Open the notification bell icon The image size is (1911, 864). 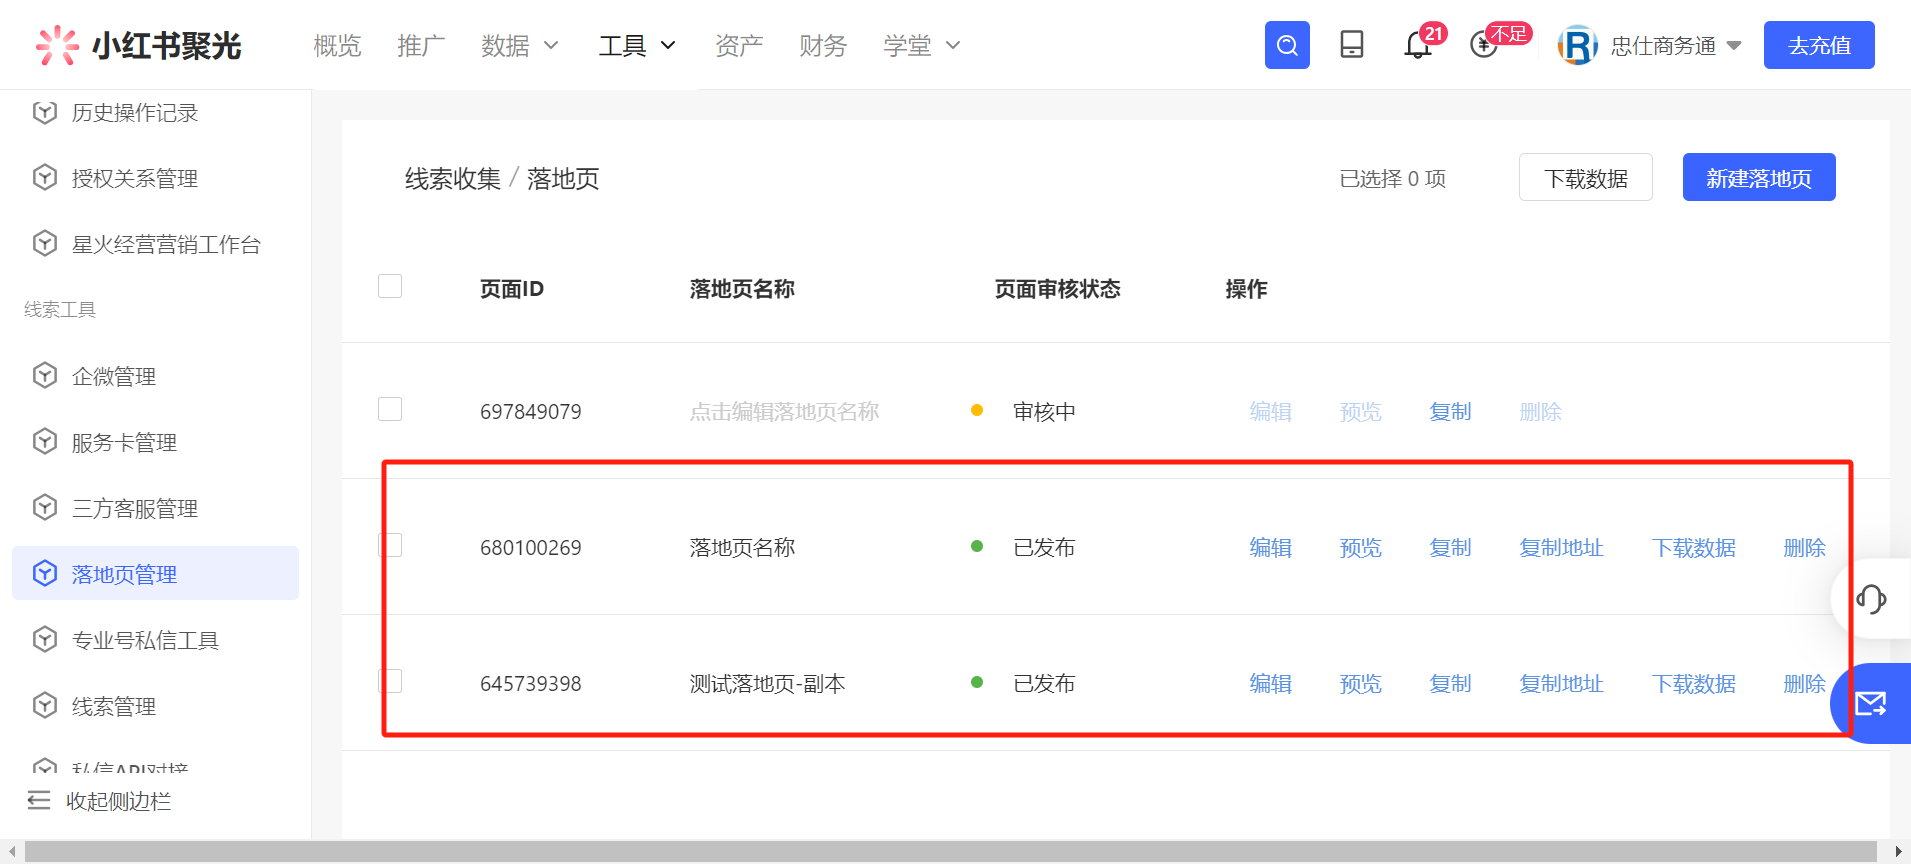(x=1417, y=45)
